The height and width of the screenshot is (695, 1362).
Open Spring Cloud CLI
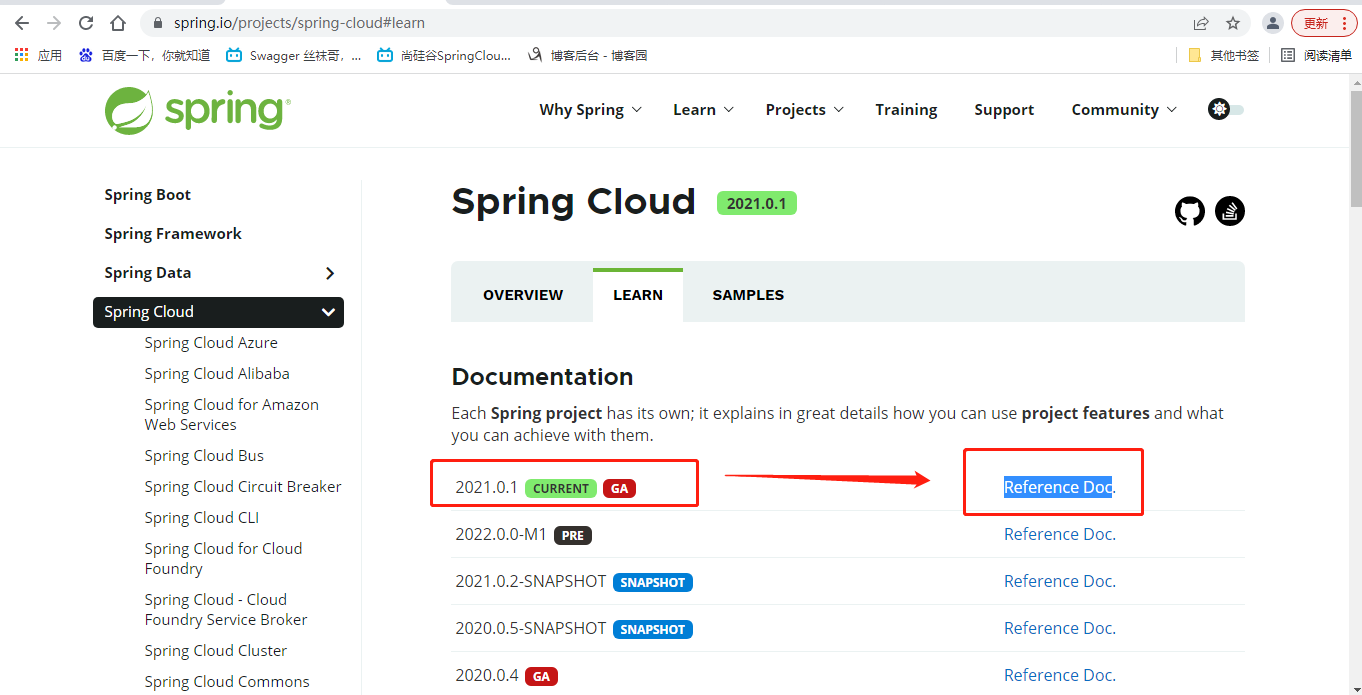[201, 518]
